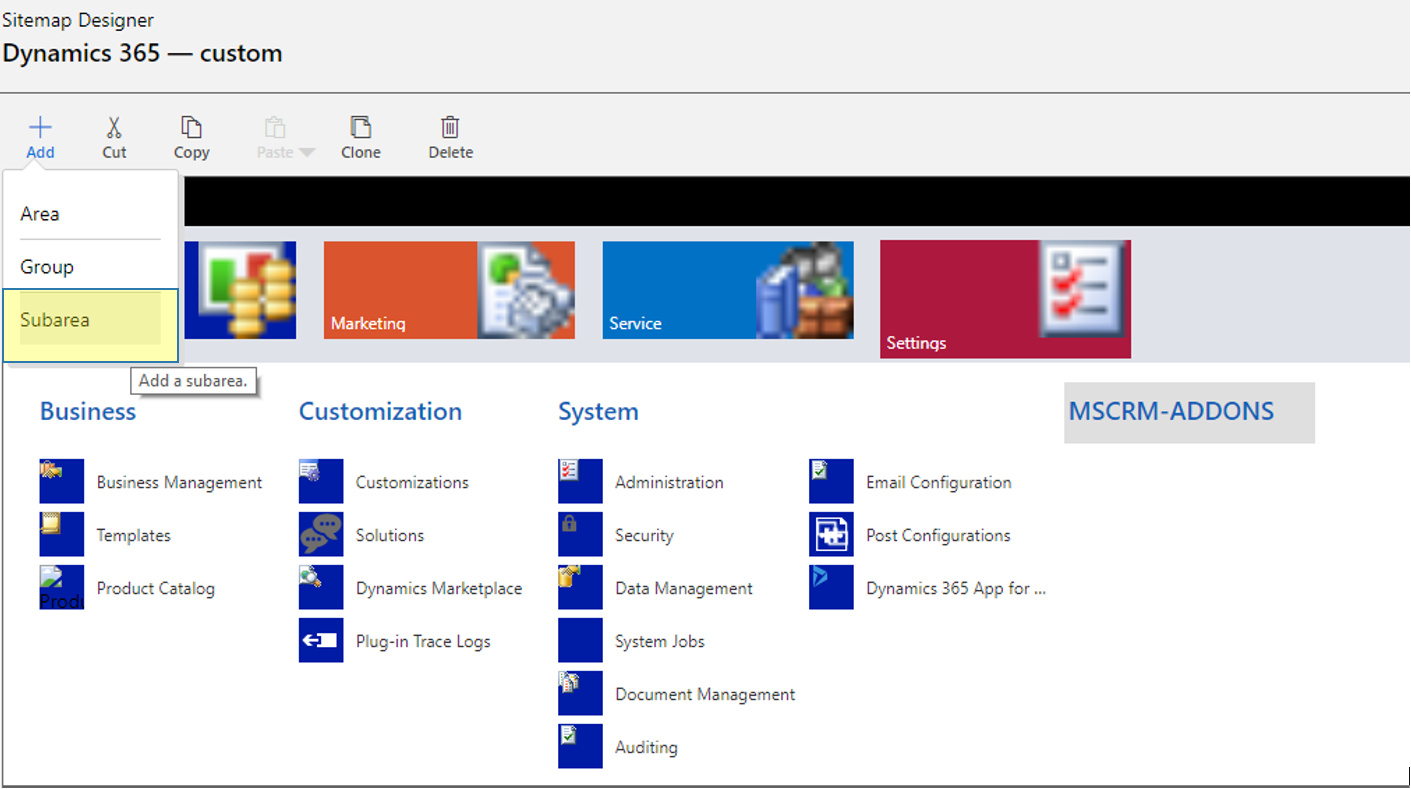Select the System Jobs label
The width and height of the screenshot is (1411, 789).
(x=660, y=641)
